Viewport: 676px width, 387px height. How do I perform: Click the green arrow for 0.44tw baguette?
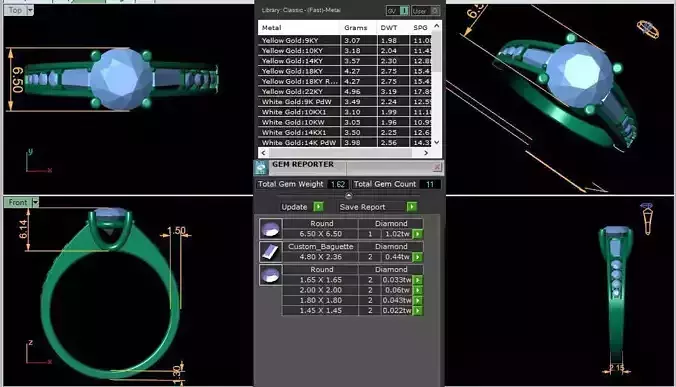(x=417, y=257)
